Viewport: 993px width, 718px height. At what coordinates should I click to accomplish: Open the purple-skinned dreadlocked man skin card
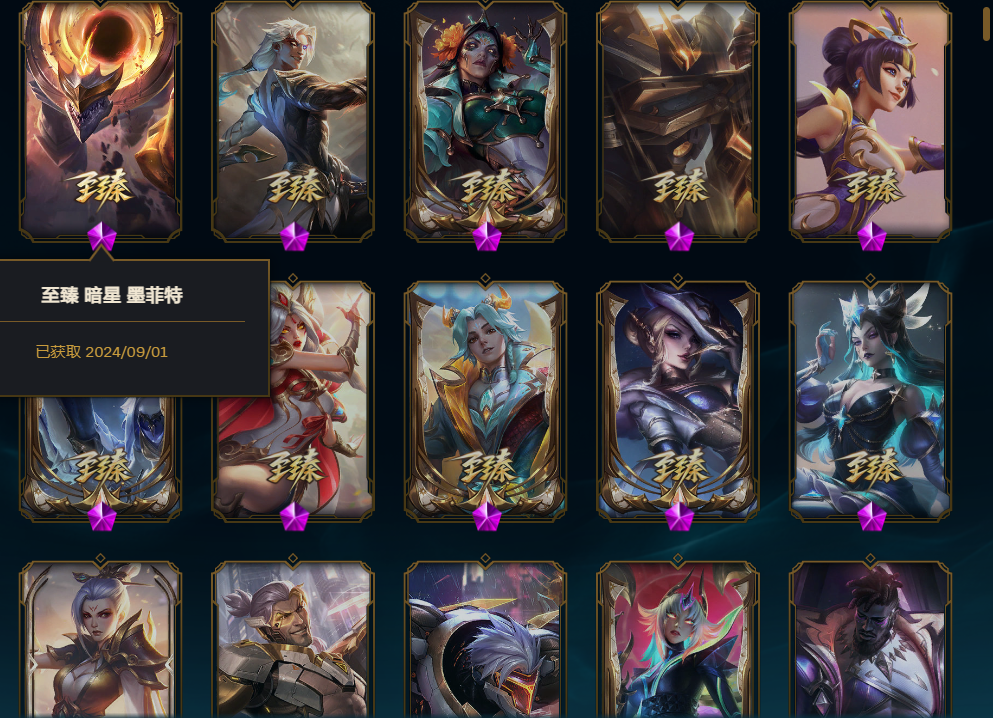pyautogui.click(x=871, y=639)
